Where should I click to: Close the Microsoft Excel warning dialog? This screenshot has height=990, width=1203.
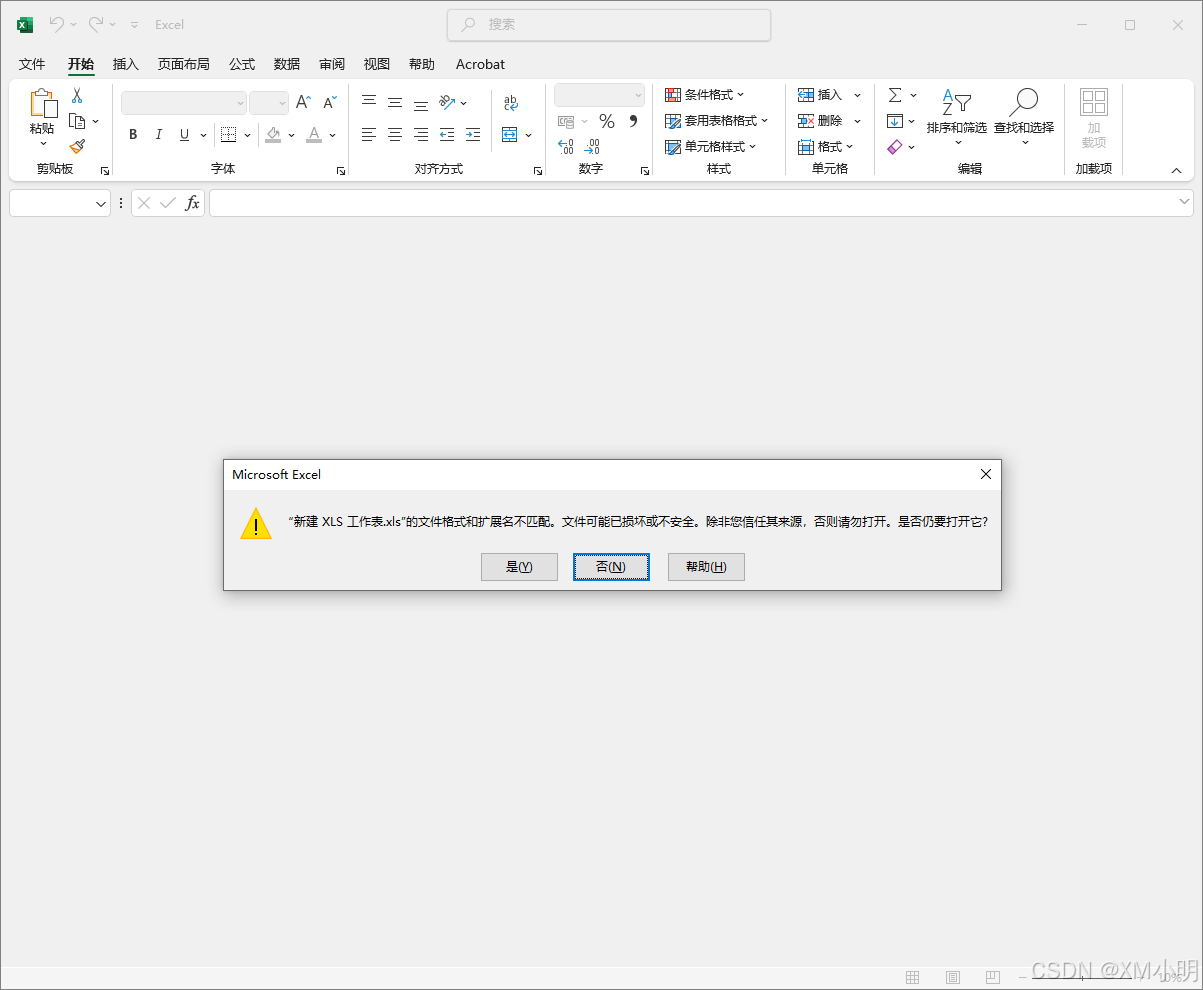point(986,474)
